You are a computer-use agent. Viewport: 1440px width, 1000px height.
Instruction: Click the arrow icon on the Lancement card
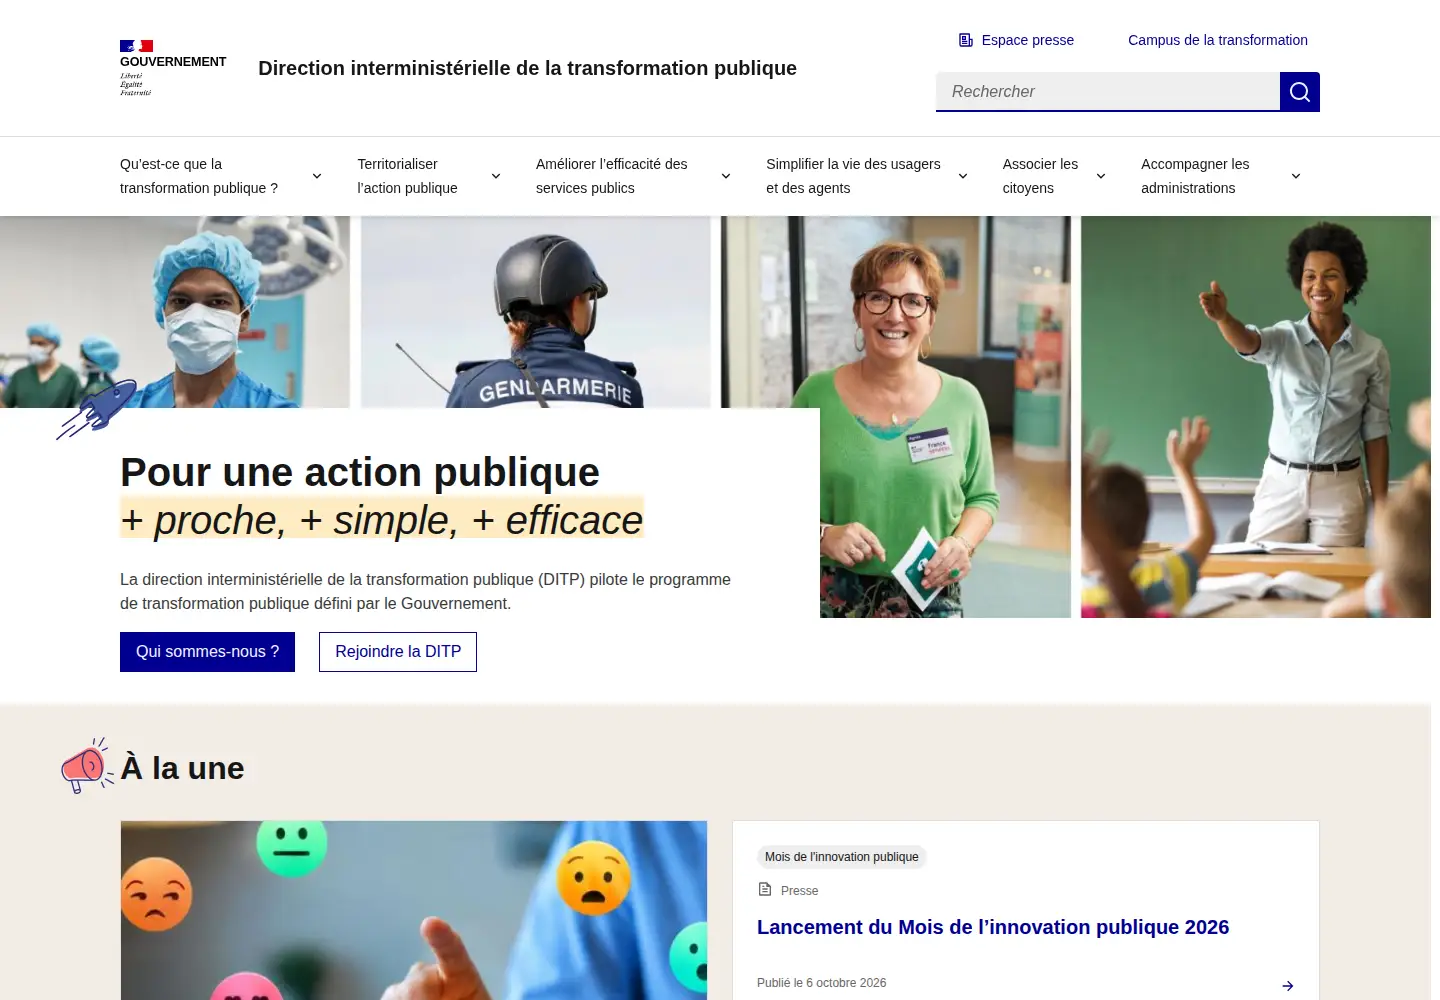point(1288,986)
